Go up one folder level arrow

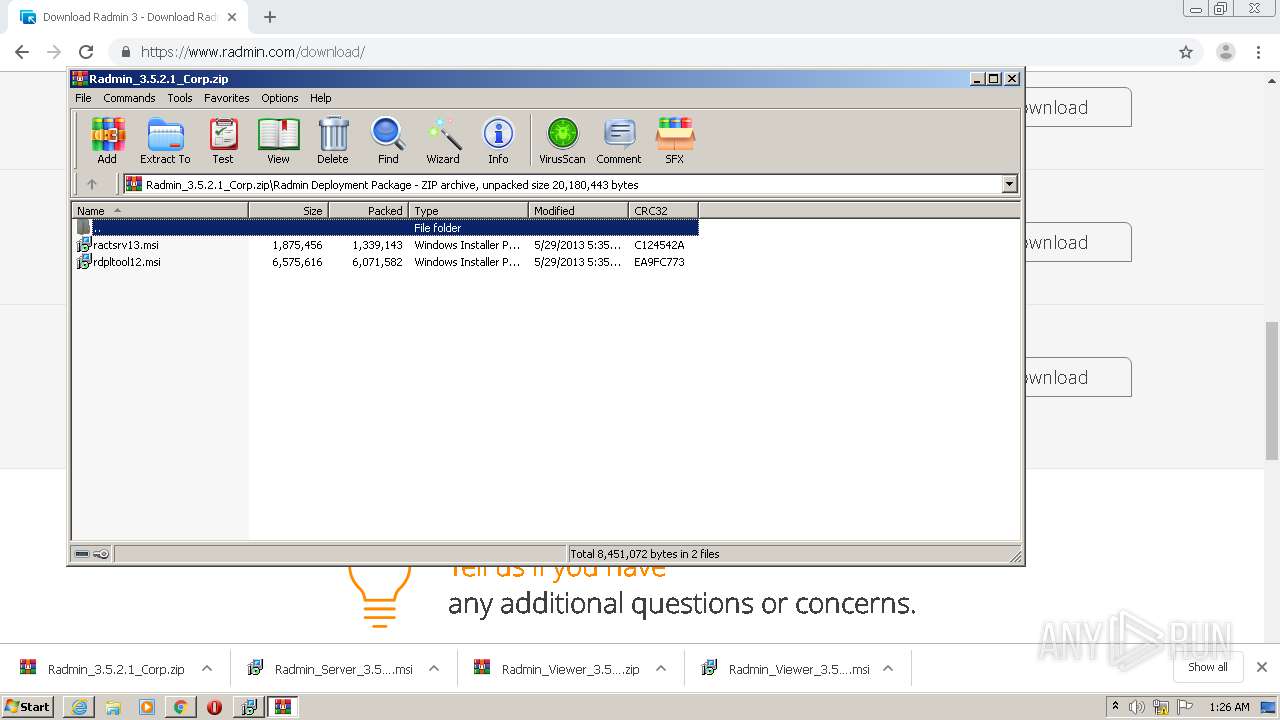pos(92,184)
